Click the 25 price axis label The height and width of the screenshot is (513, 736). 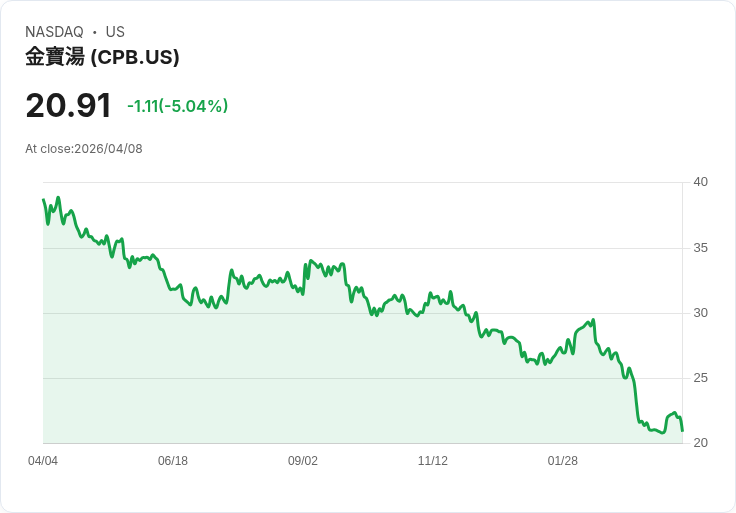click(700, 378)
